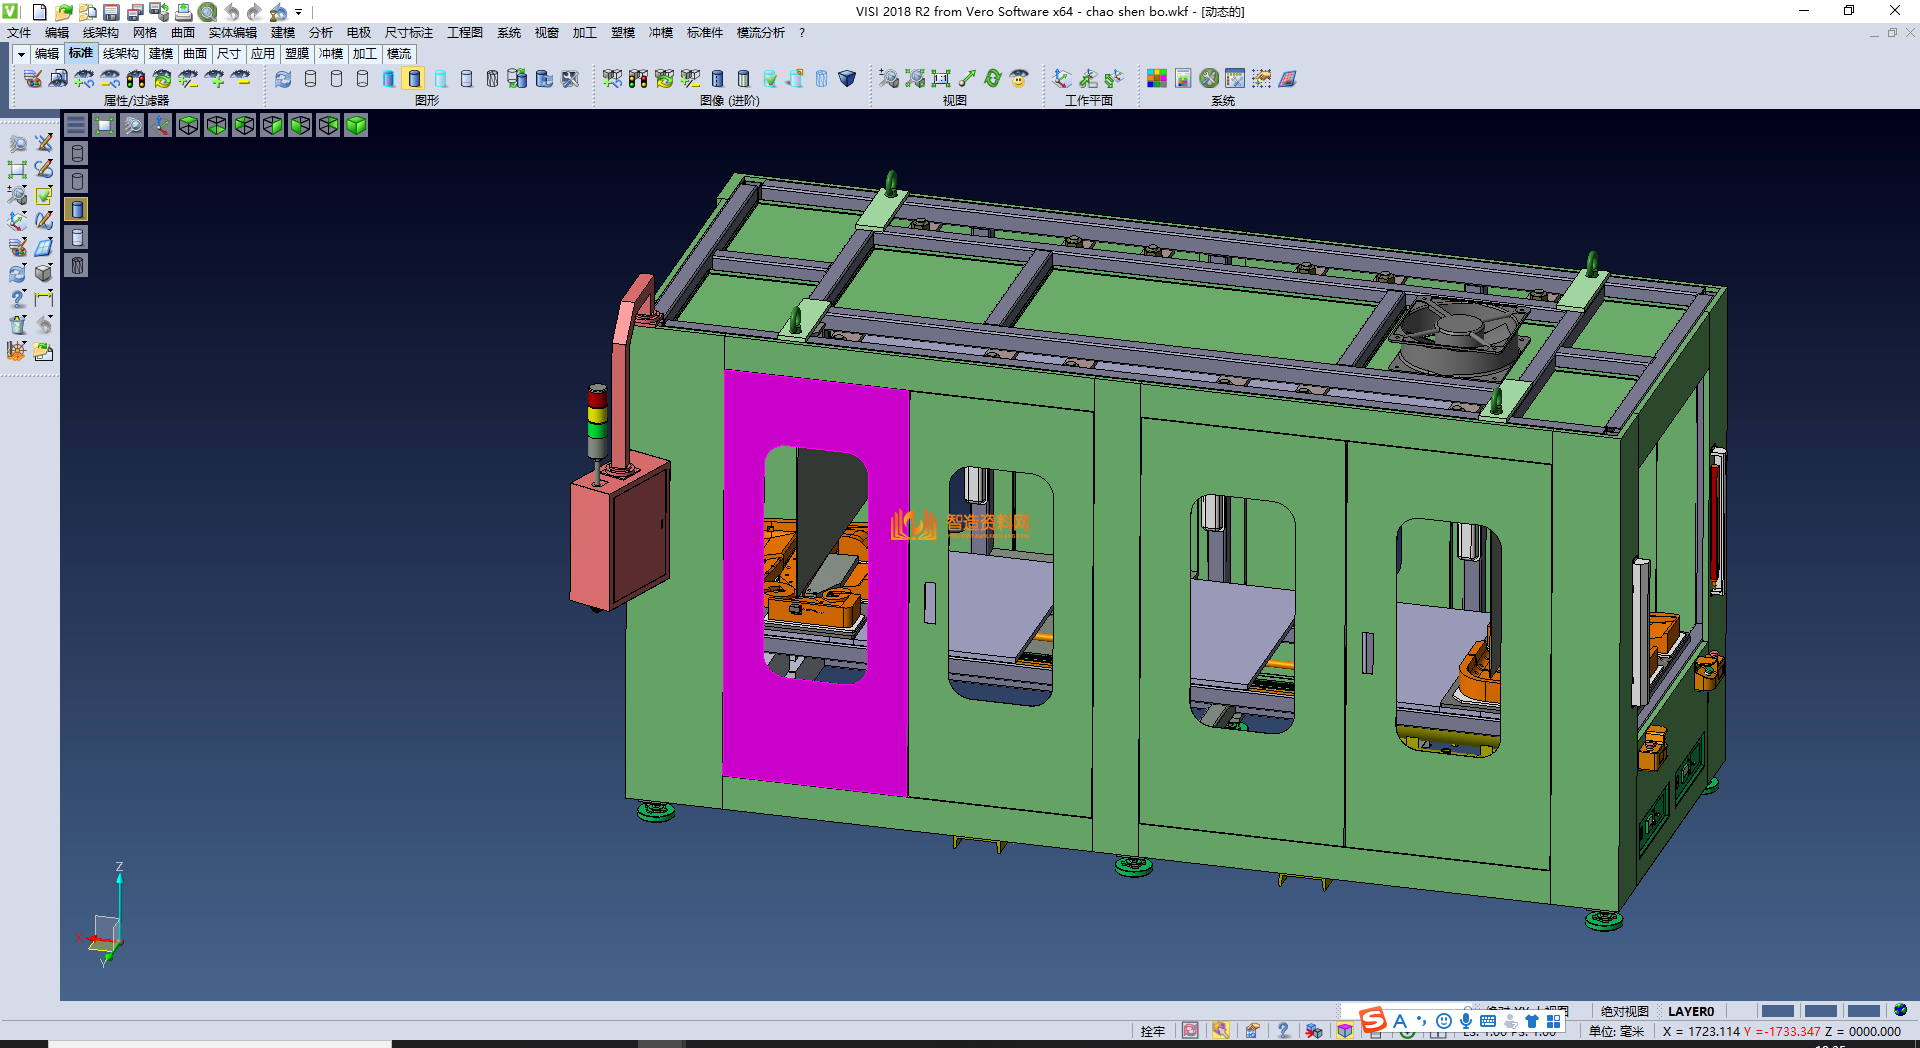
Task: Click the first blue swatch in status bar
Action: pyautogui.click(x=1777, y=1011)
